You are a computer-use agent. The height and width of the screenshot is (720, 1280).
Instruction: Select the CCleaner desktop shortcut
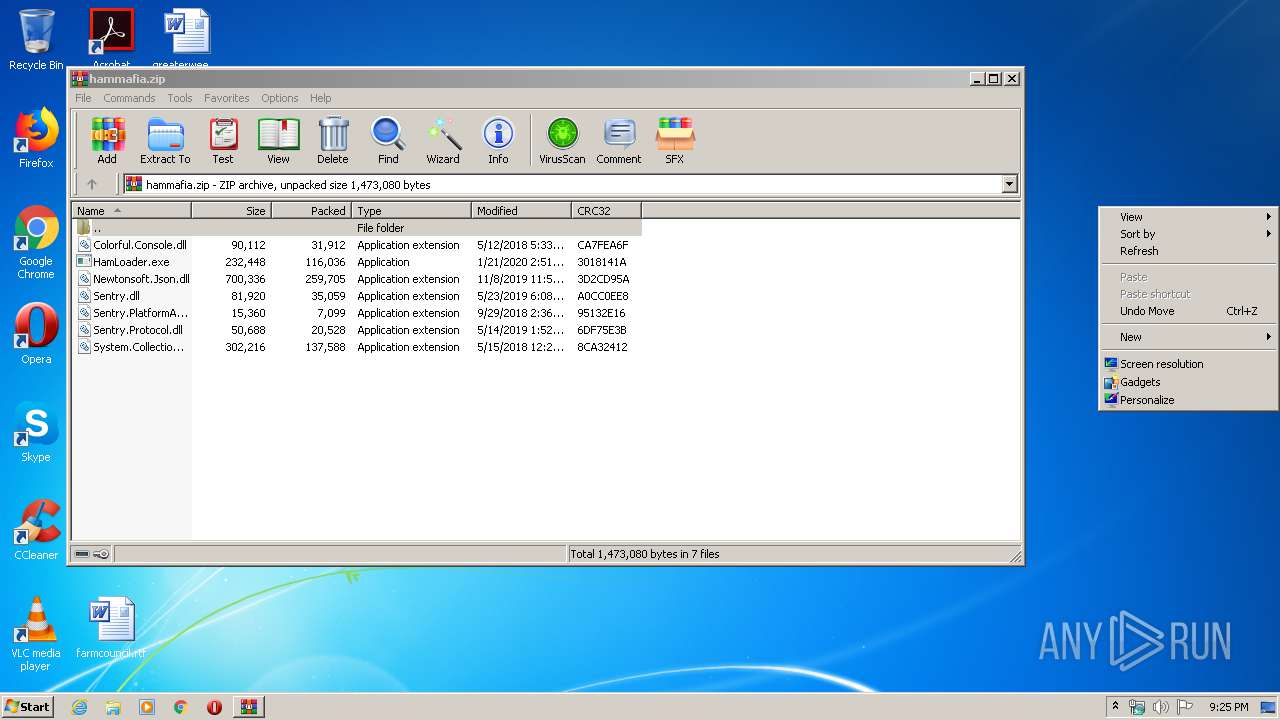[x=36, y=530]
